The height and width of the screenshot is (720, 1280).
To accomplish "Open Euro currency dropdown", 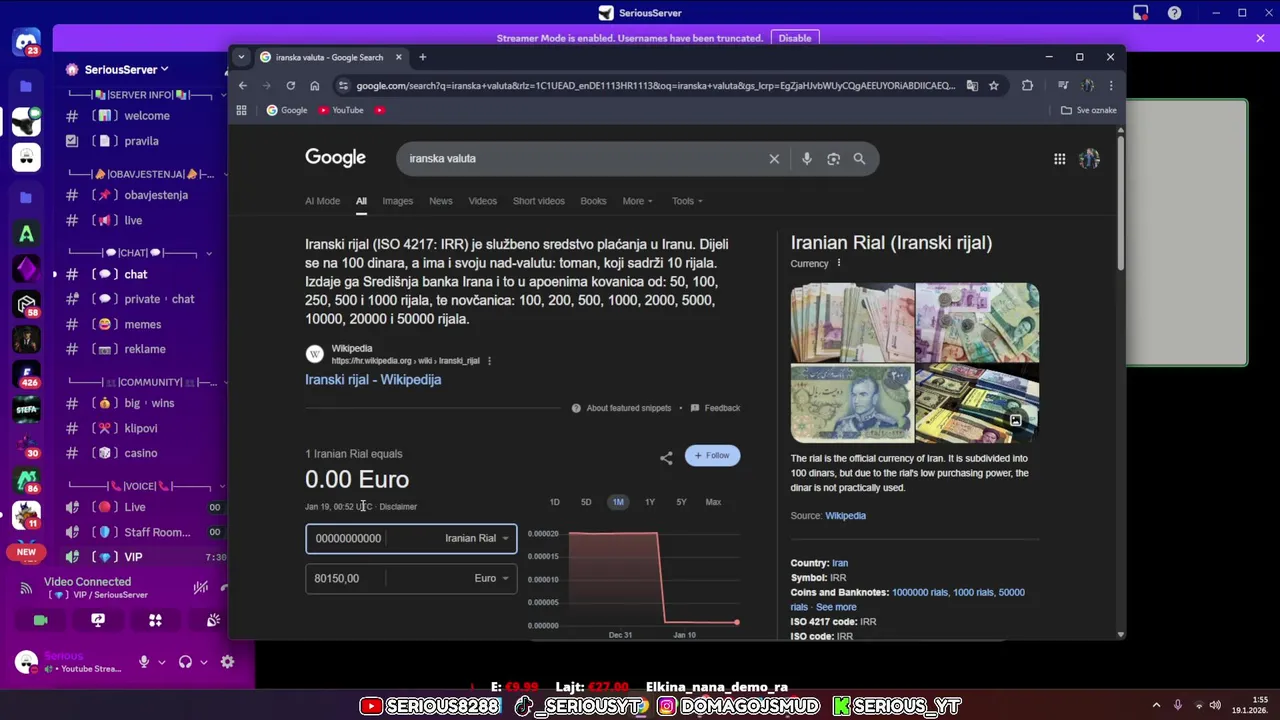I will 491,578.
